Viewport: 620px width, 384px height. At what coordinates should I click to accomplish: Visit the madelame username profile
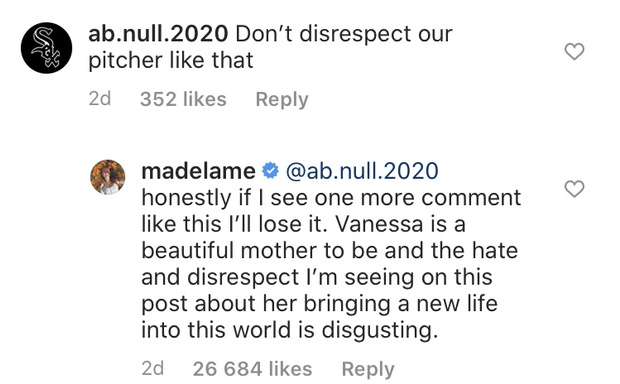coord(198,171)
